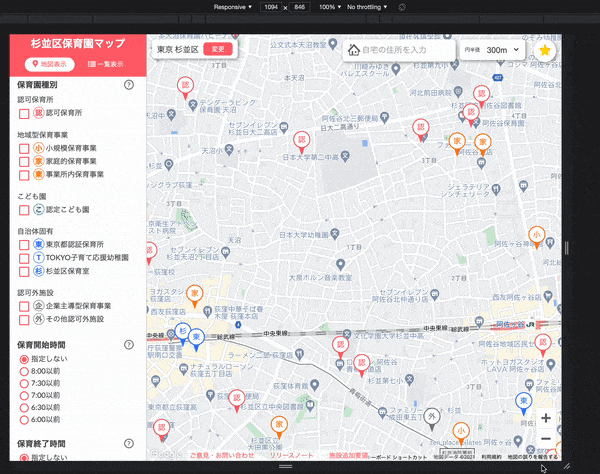Check the 杉並区保育室 filter
600x474 pixels.
point(24,272)
